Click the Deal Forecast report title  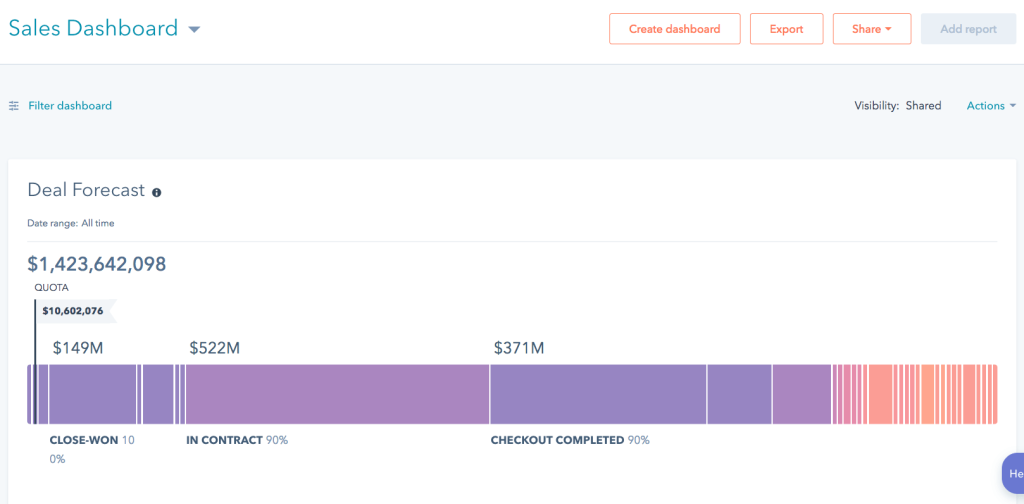pyautogui.click(x=86, y=190)
